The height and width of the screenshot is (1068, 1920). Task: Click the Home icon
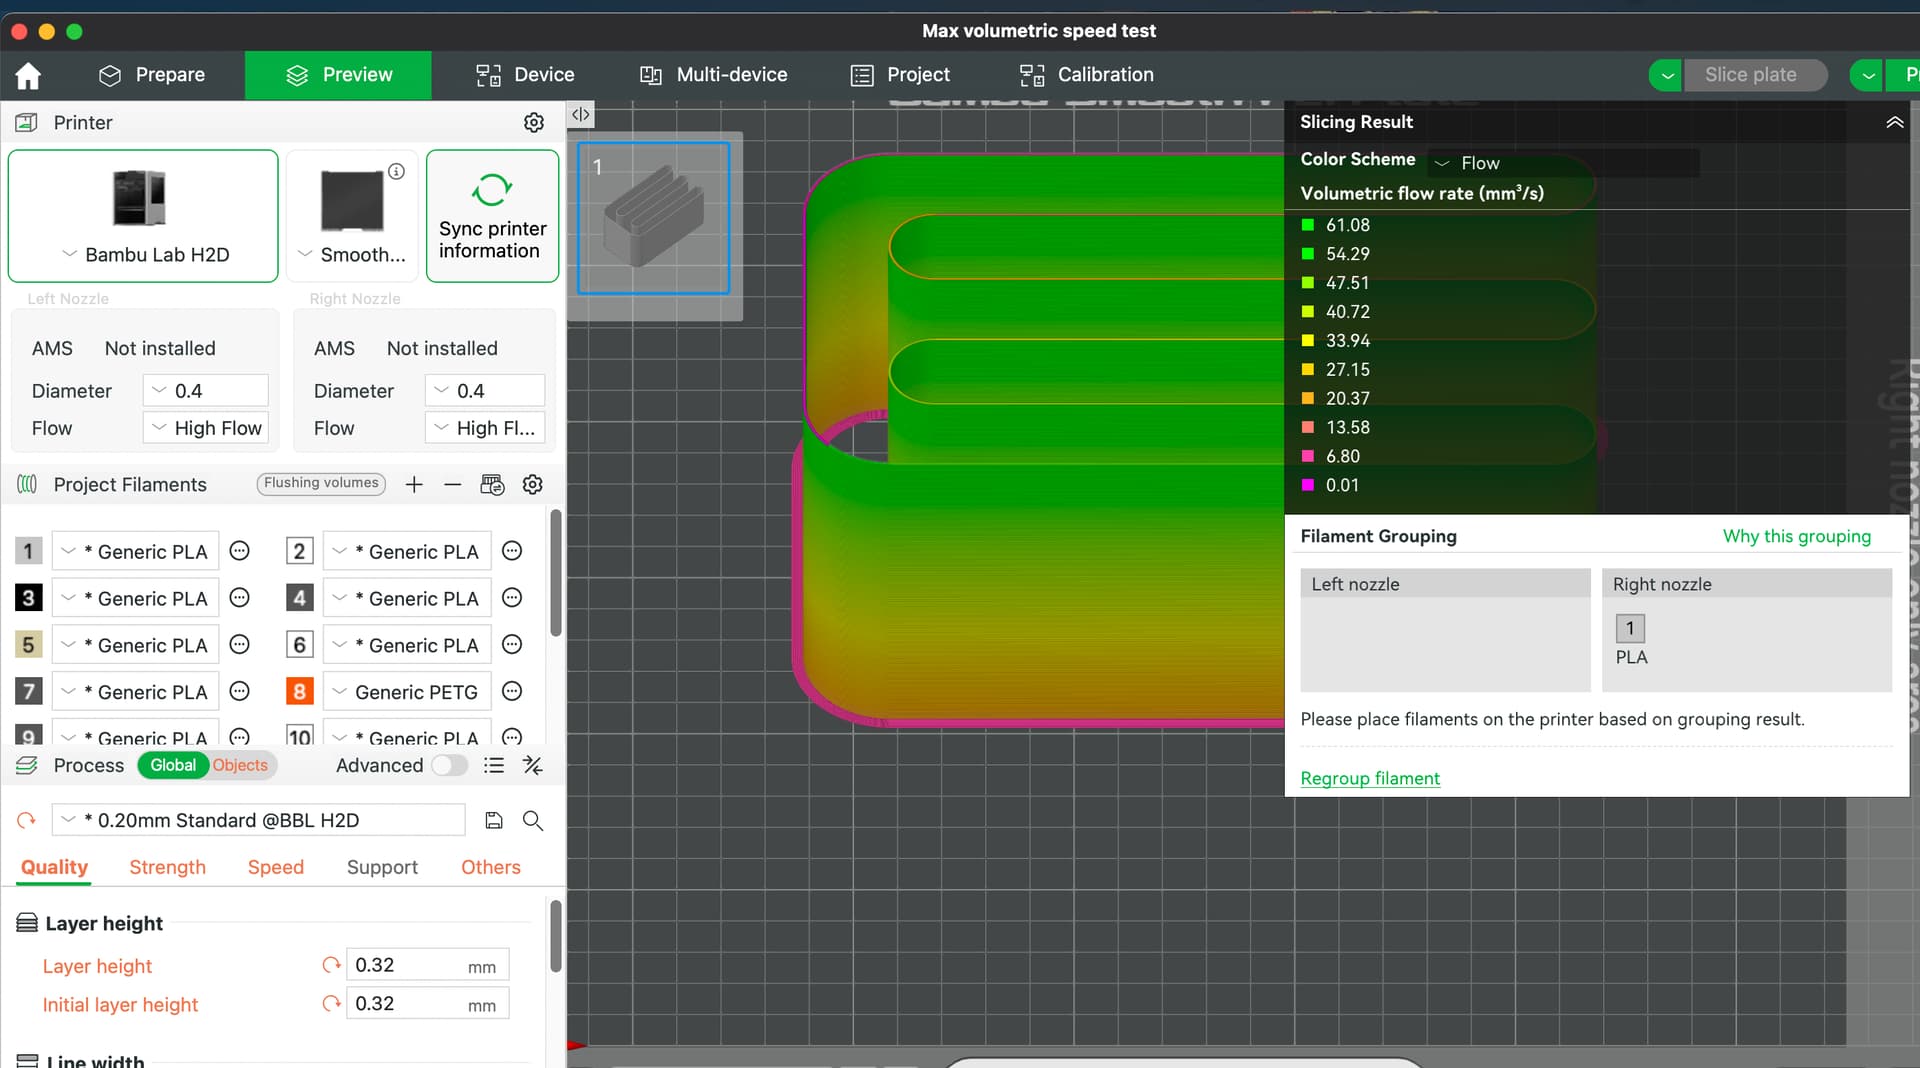[28, 75]
